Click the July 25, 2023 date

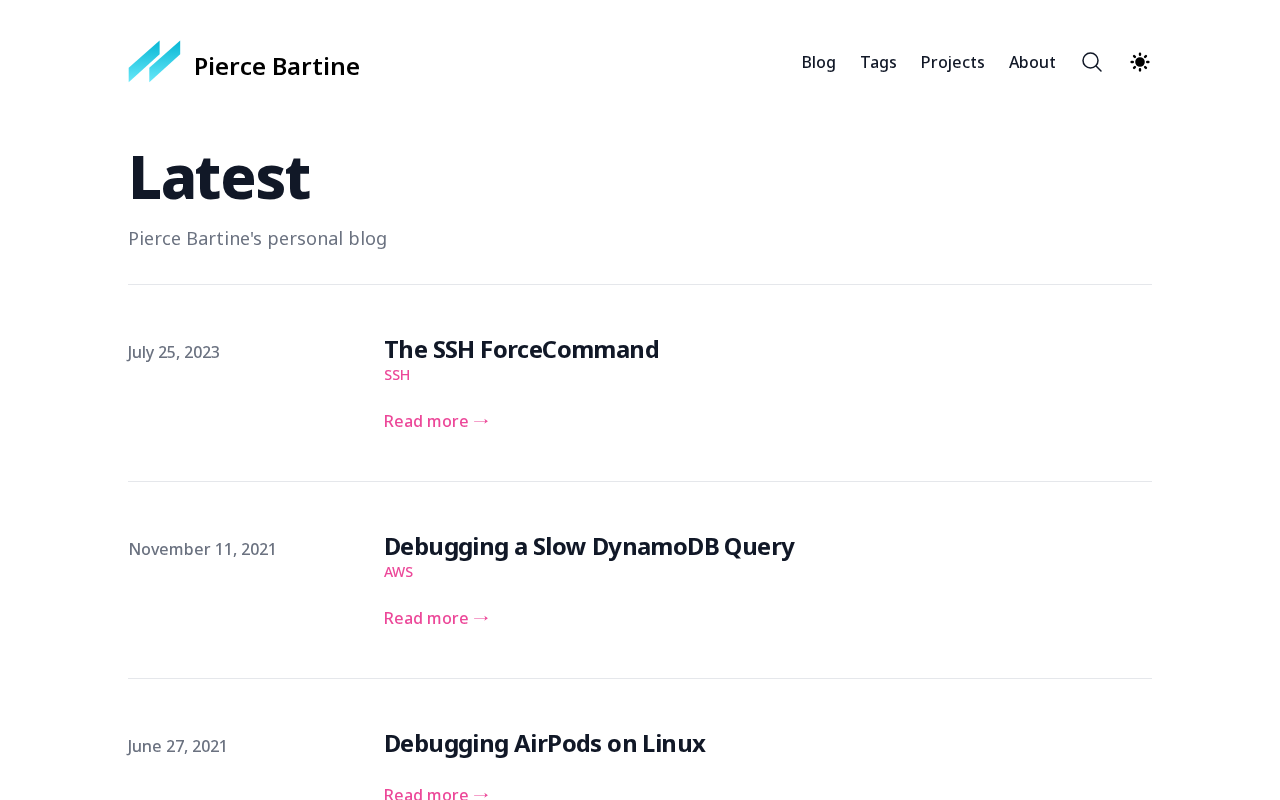[x=174, y=352]
